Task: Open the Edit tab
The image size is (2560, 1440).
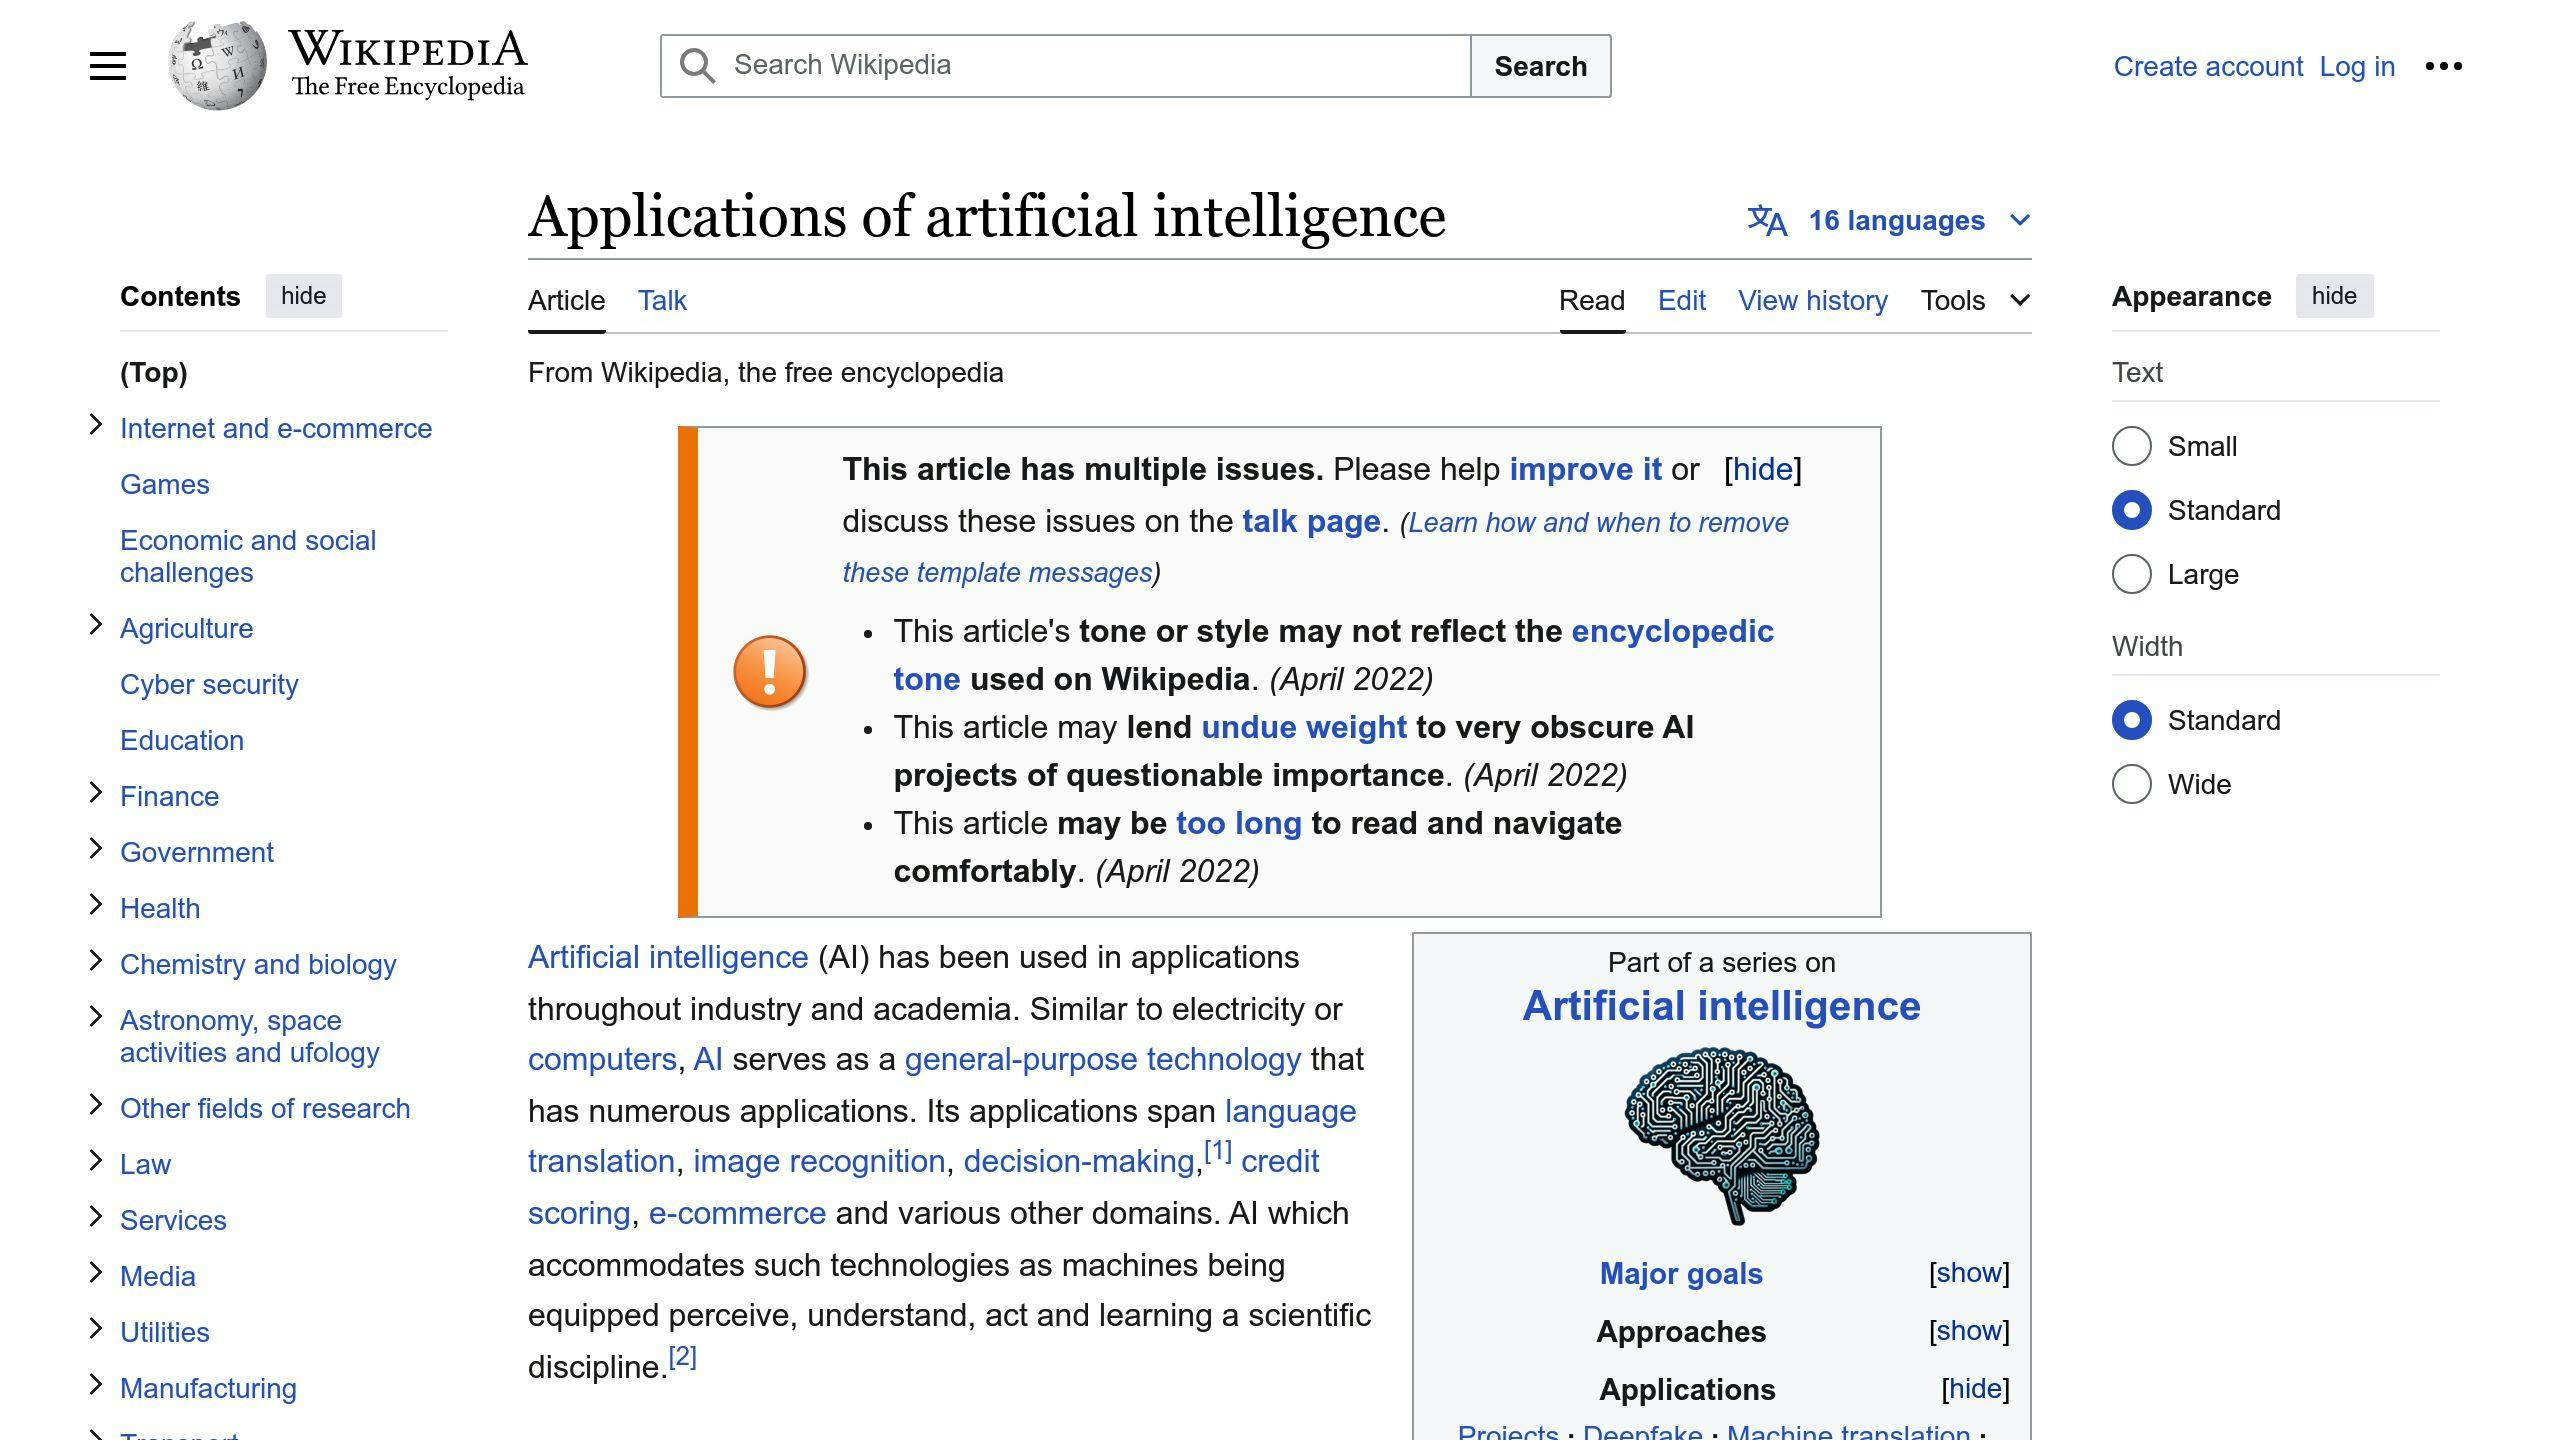Action: 1682,300
